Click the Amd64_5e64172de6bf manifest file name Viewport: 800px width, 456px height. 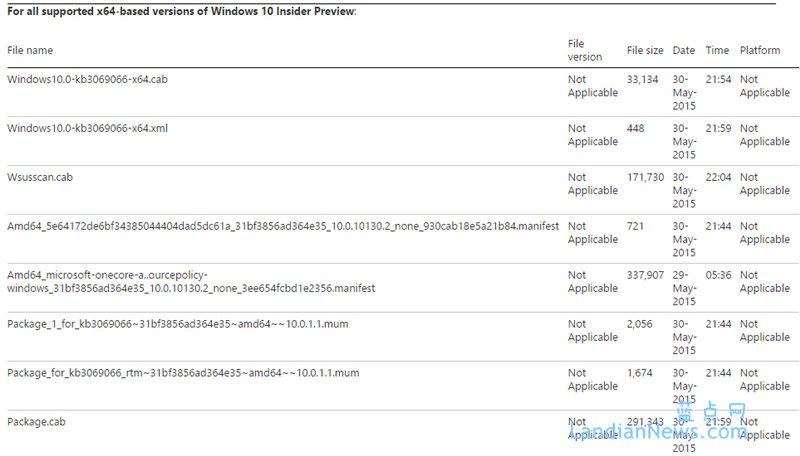point(283,226)
